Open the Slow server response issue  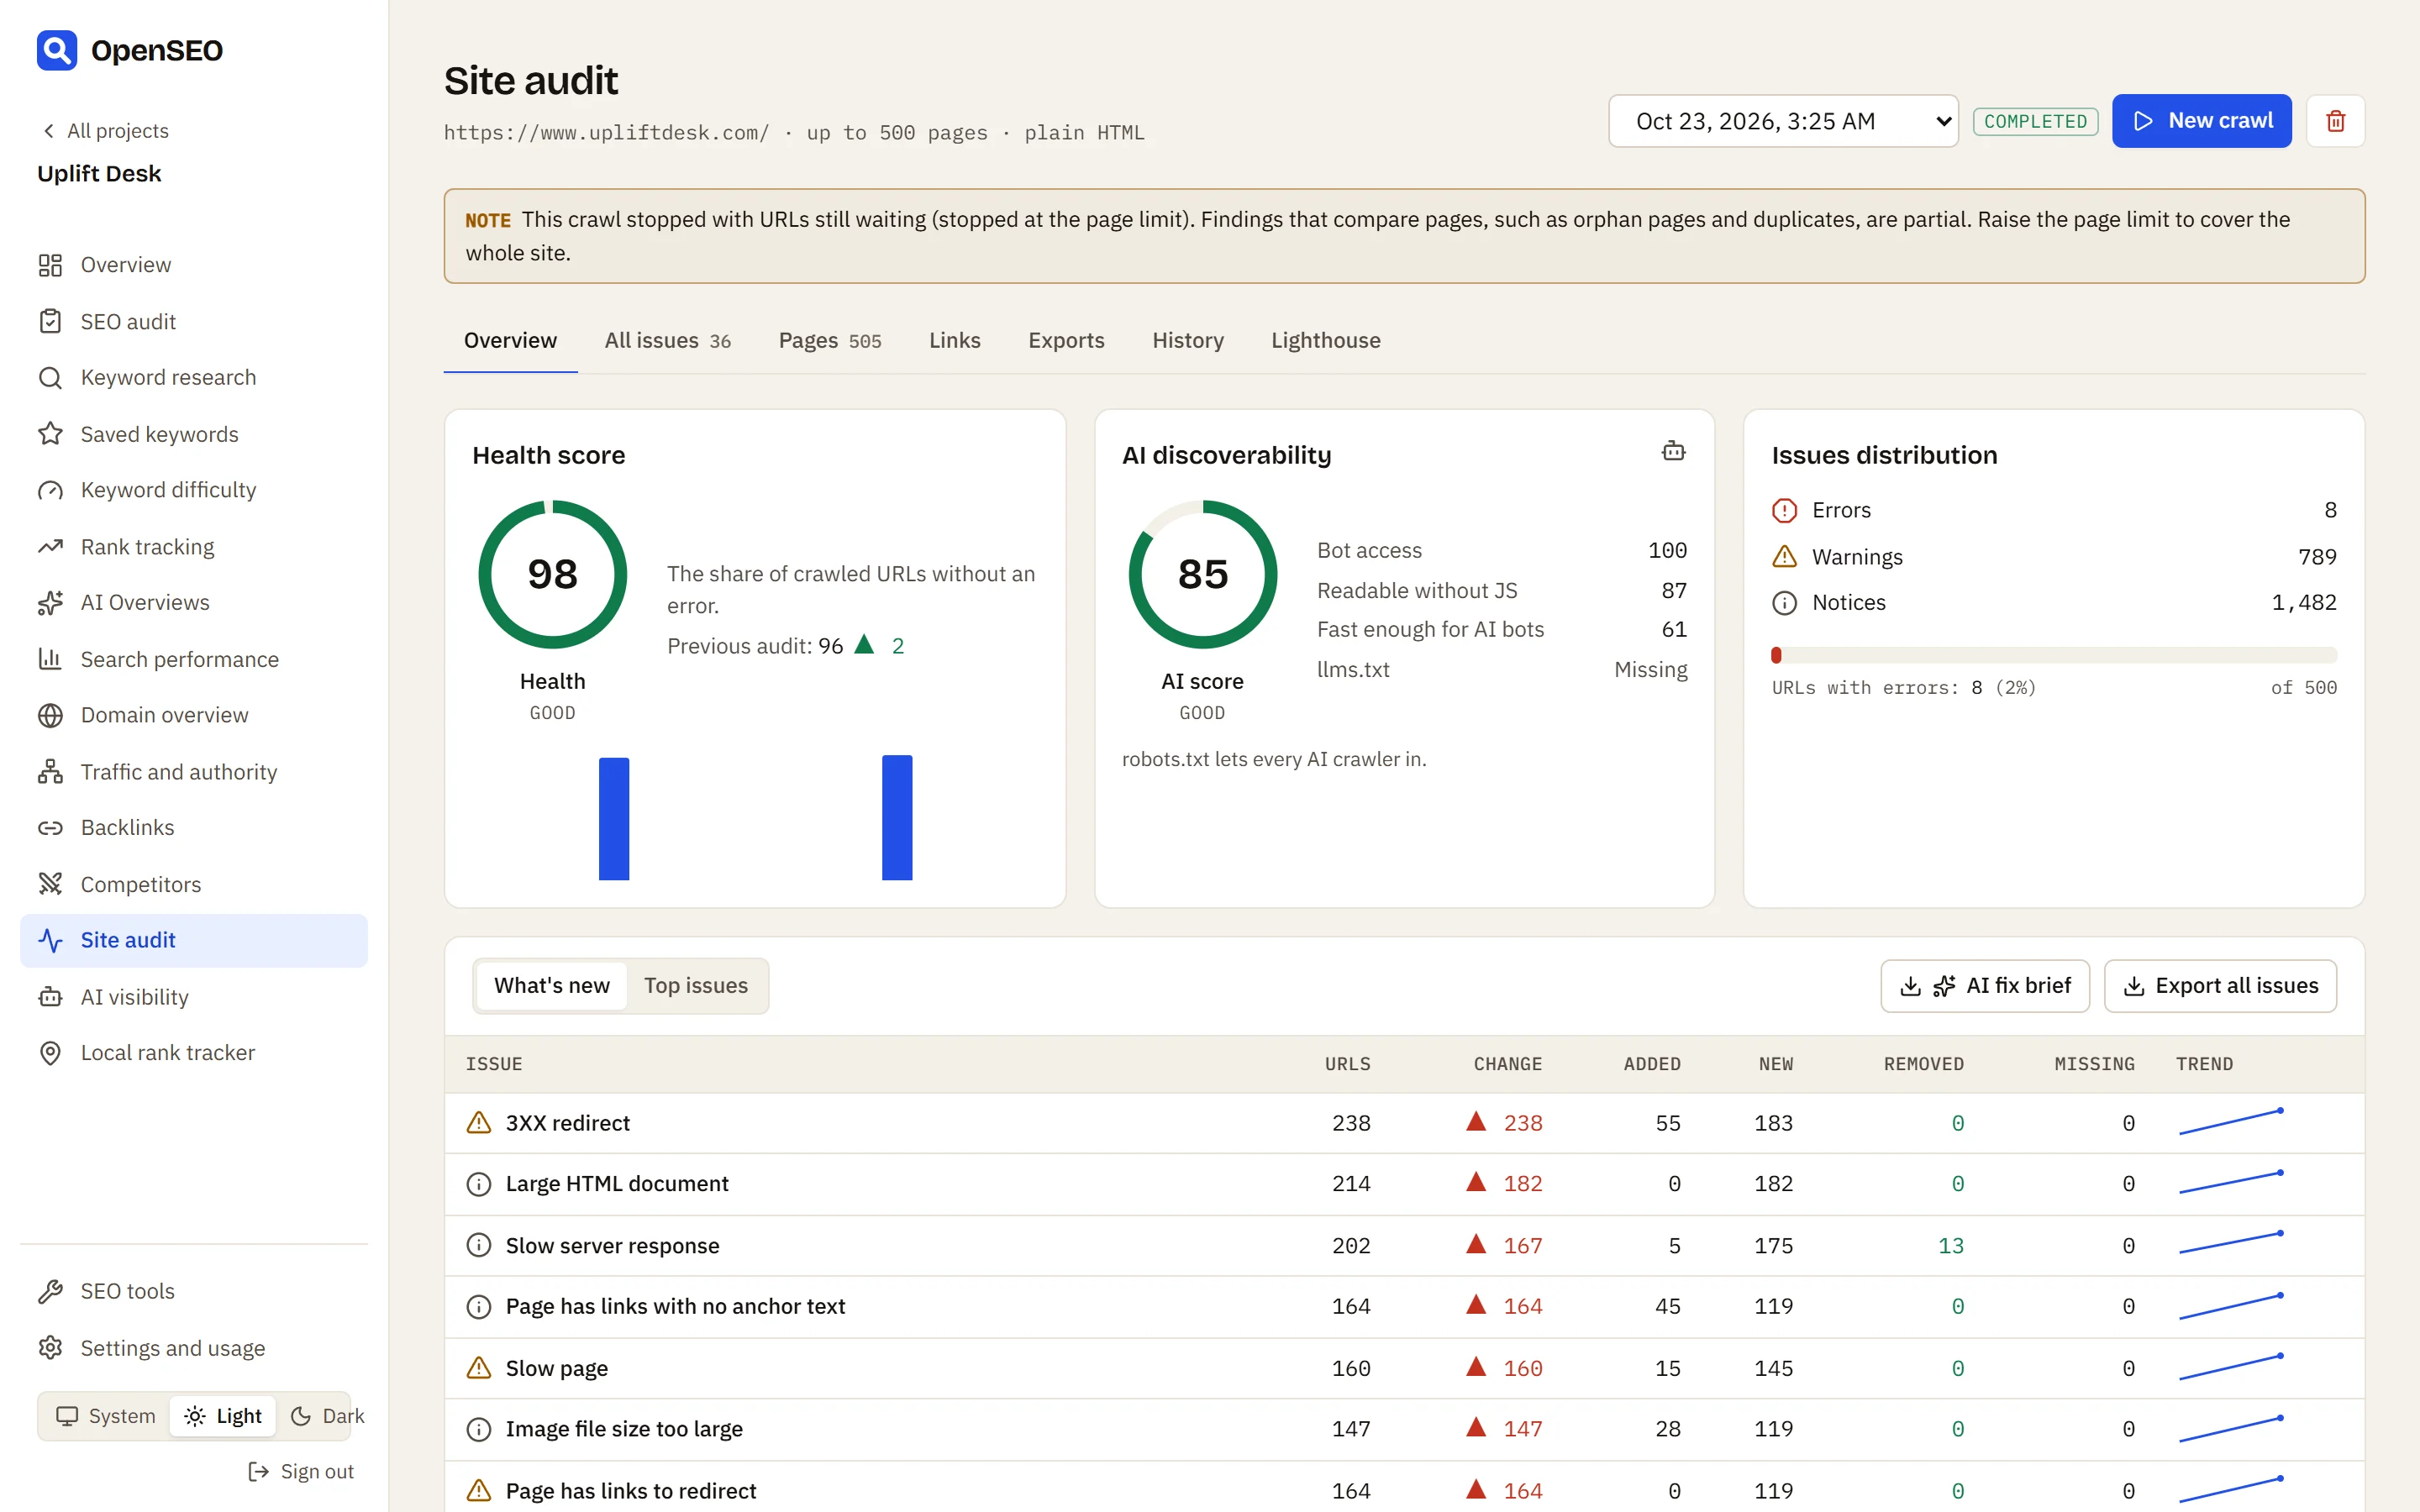(x=1404, y=1246)
